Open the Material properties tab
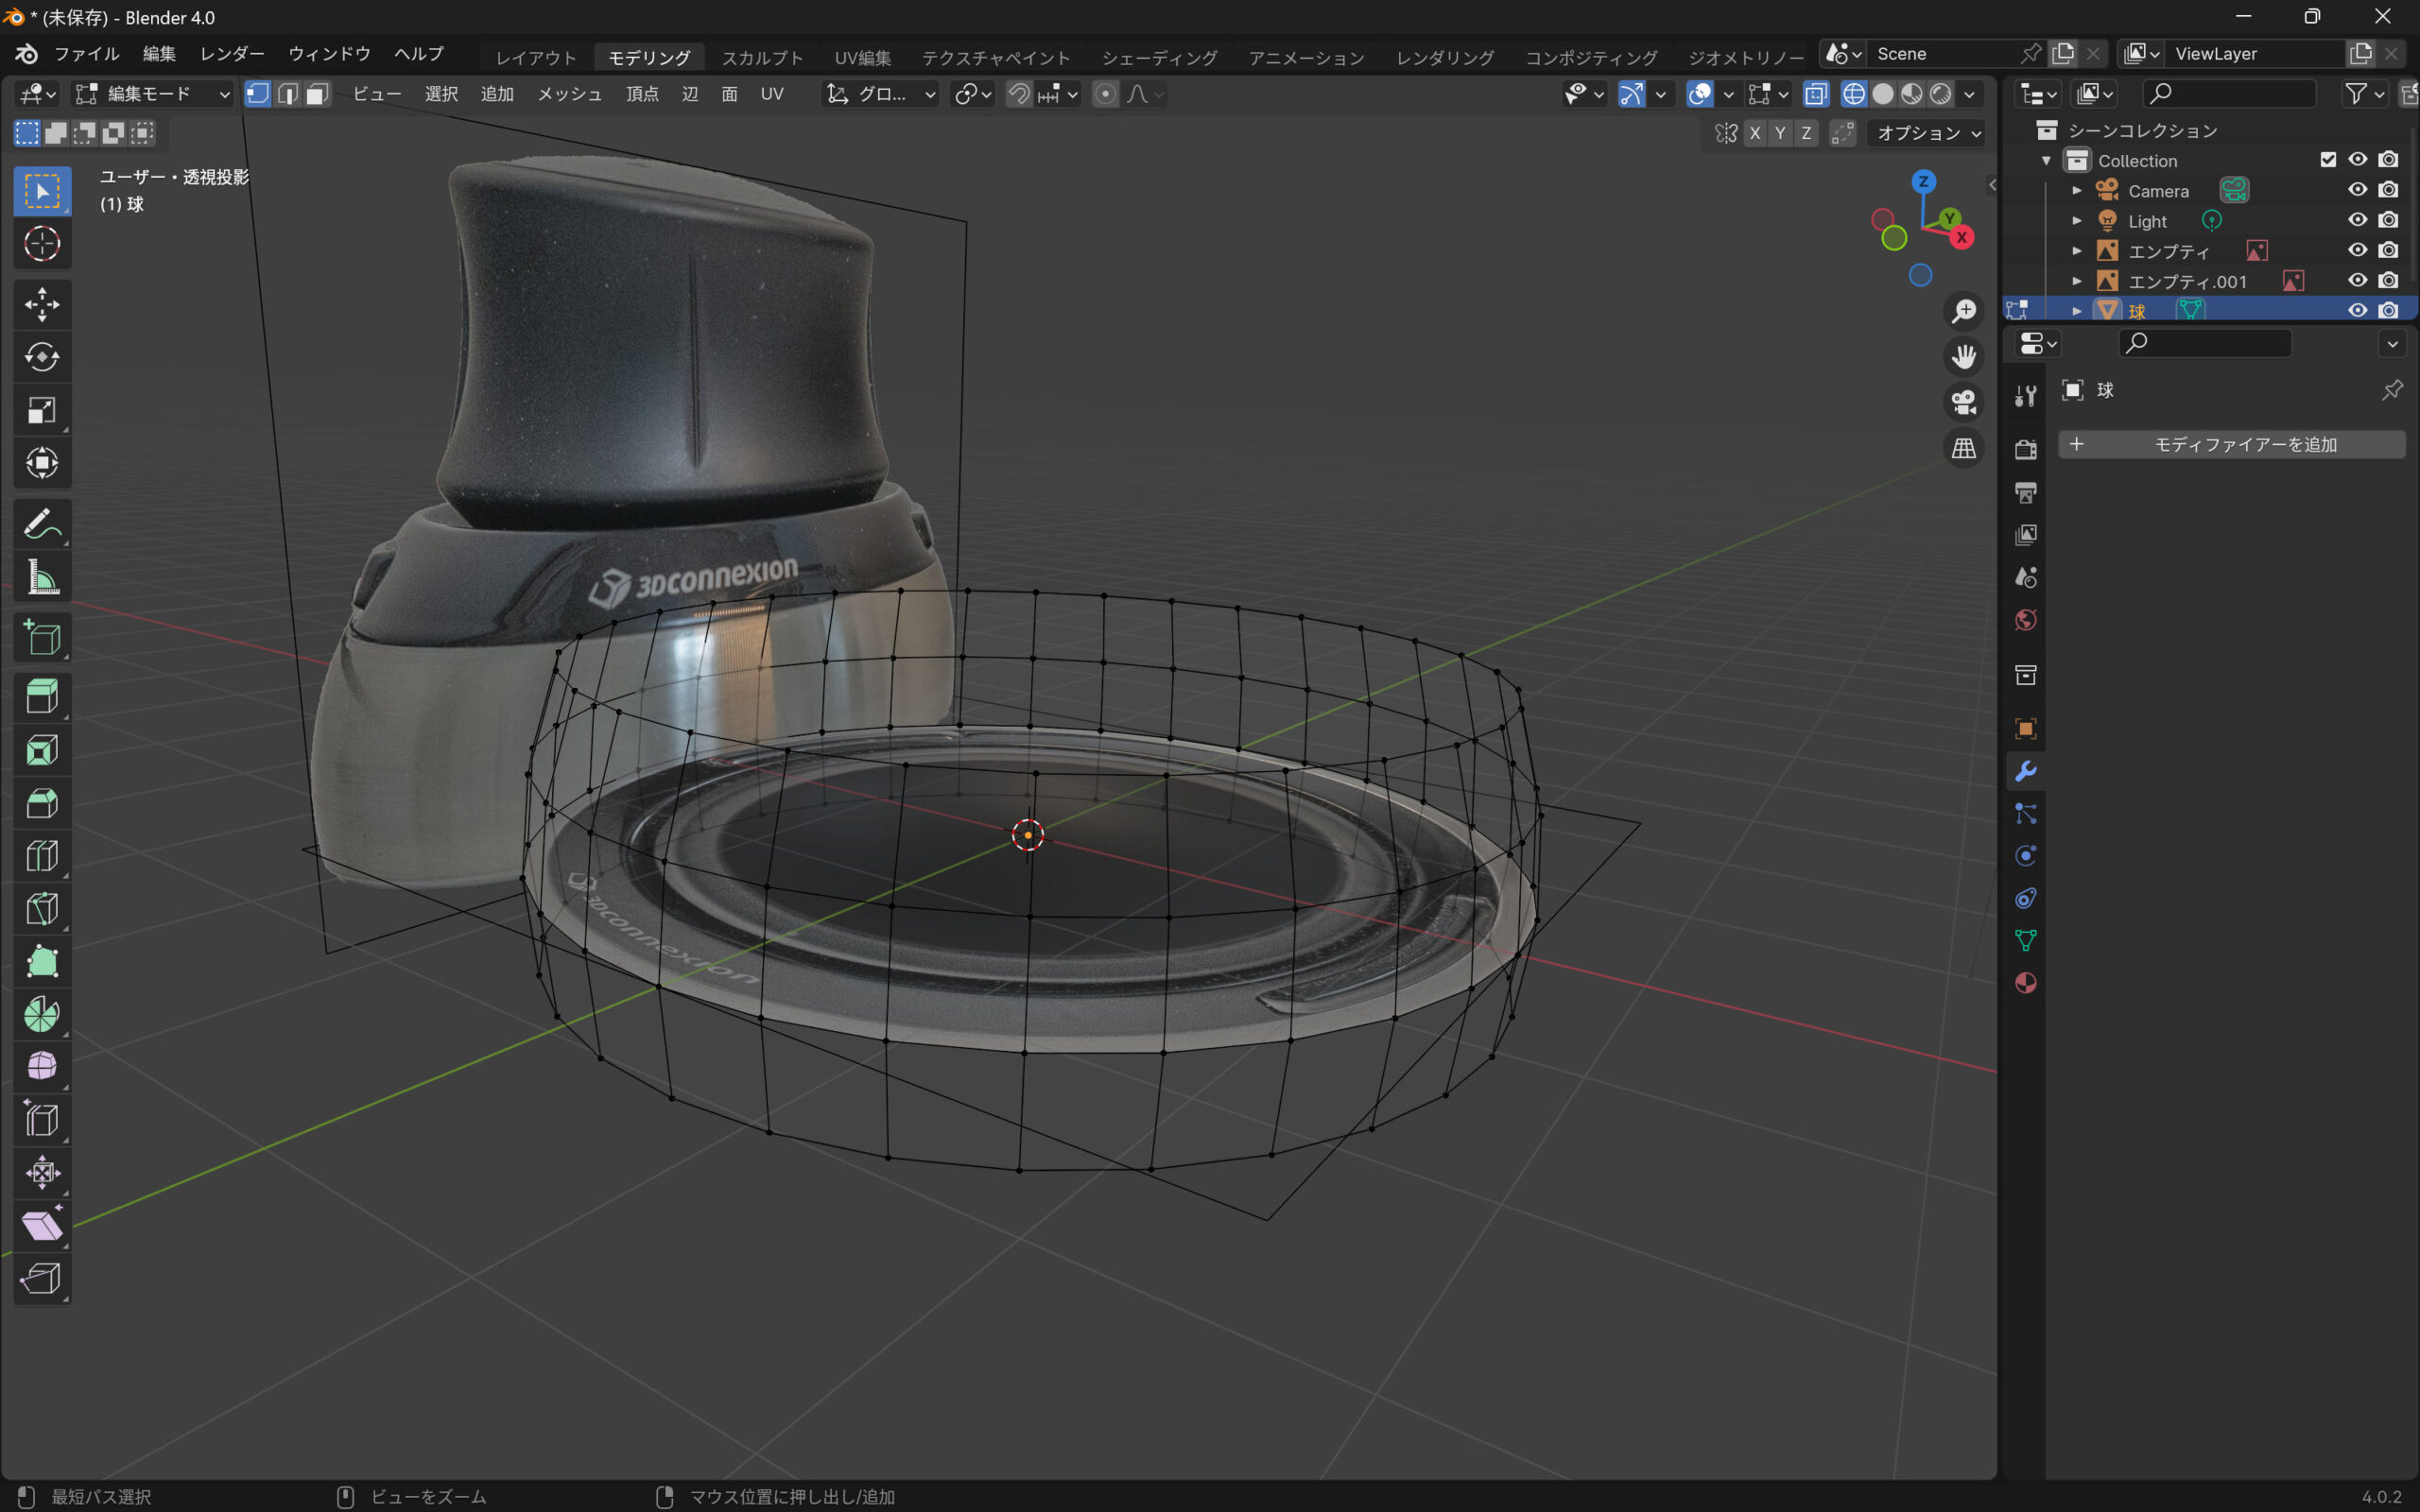Image resolution: width=2420 pixels, height=1512 pixels. pos(2025,983)
